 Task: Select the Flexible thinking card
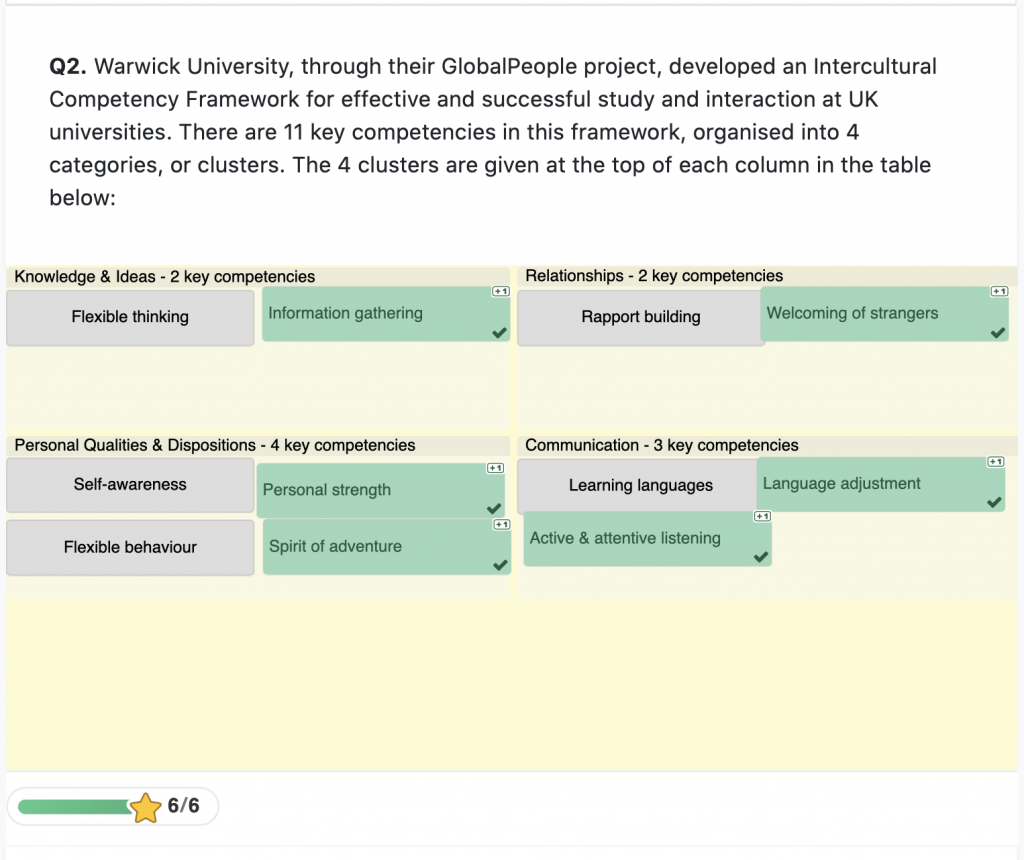click(130, 317)
